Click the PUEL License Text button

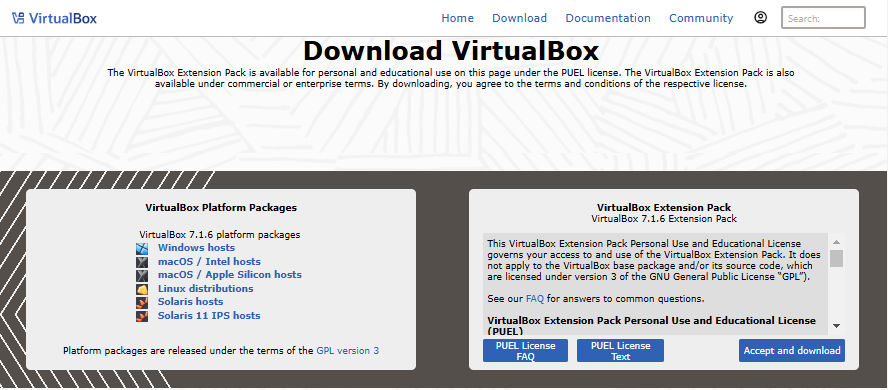[620, 351]
